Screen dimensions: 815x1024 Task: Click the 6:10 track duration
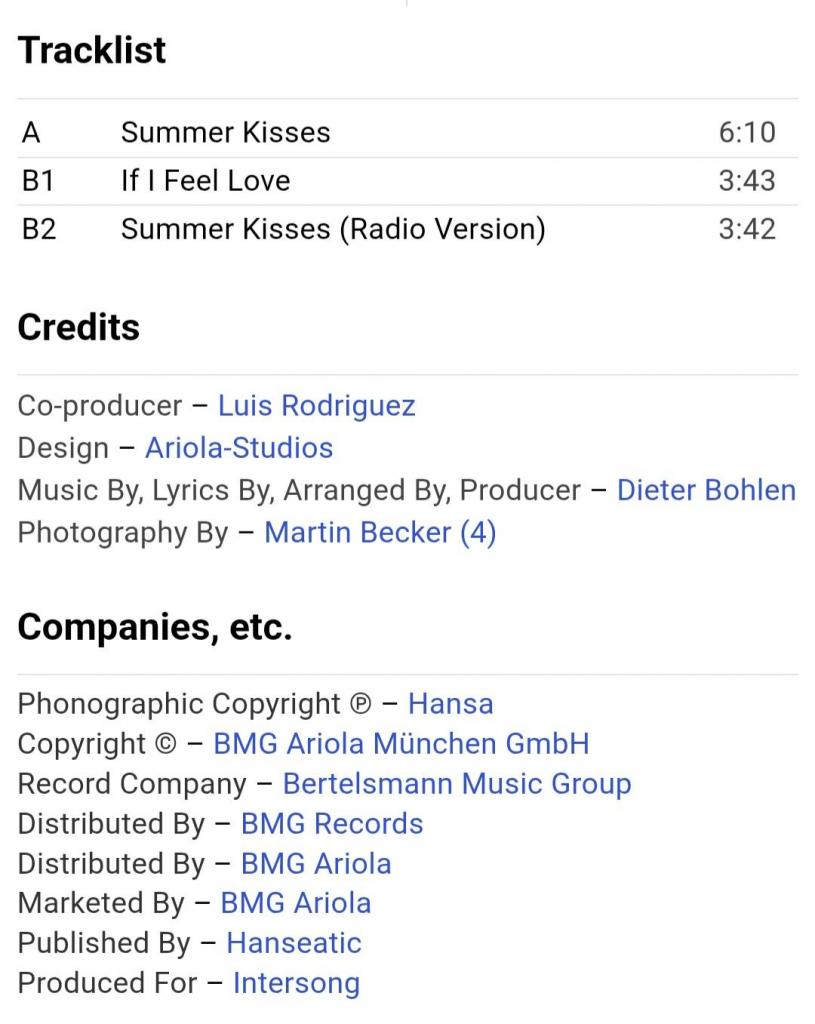tap(746, 132)
